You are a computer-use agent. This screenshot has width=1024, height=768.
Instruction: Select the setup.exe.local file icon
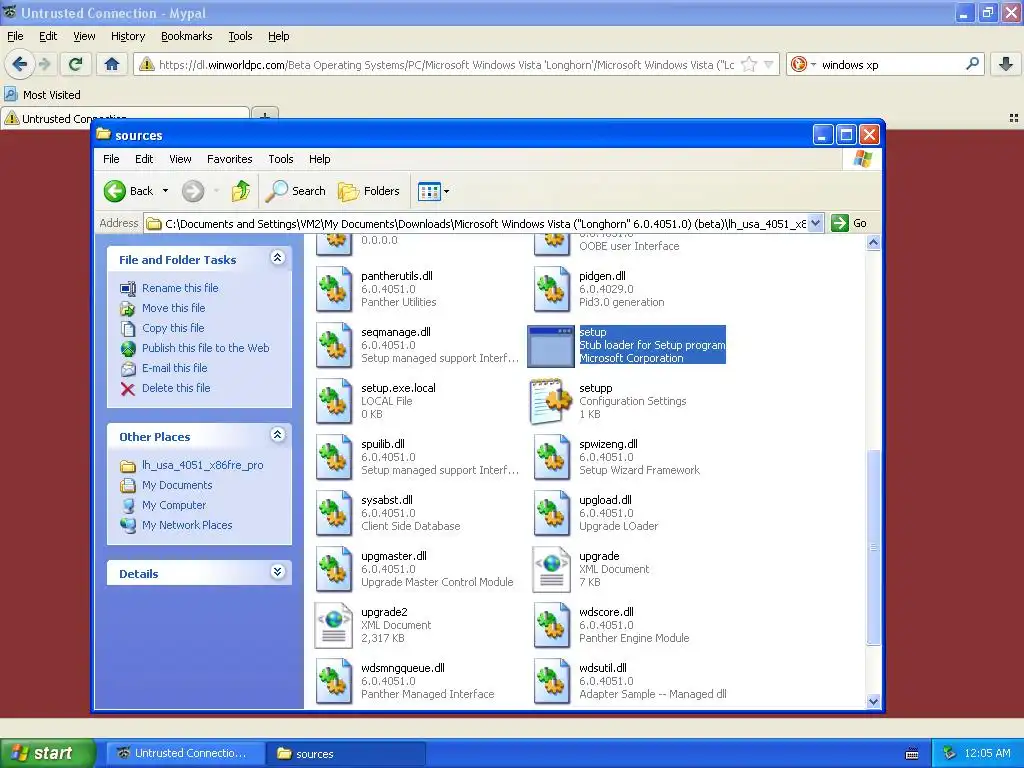coord(334,401)
